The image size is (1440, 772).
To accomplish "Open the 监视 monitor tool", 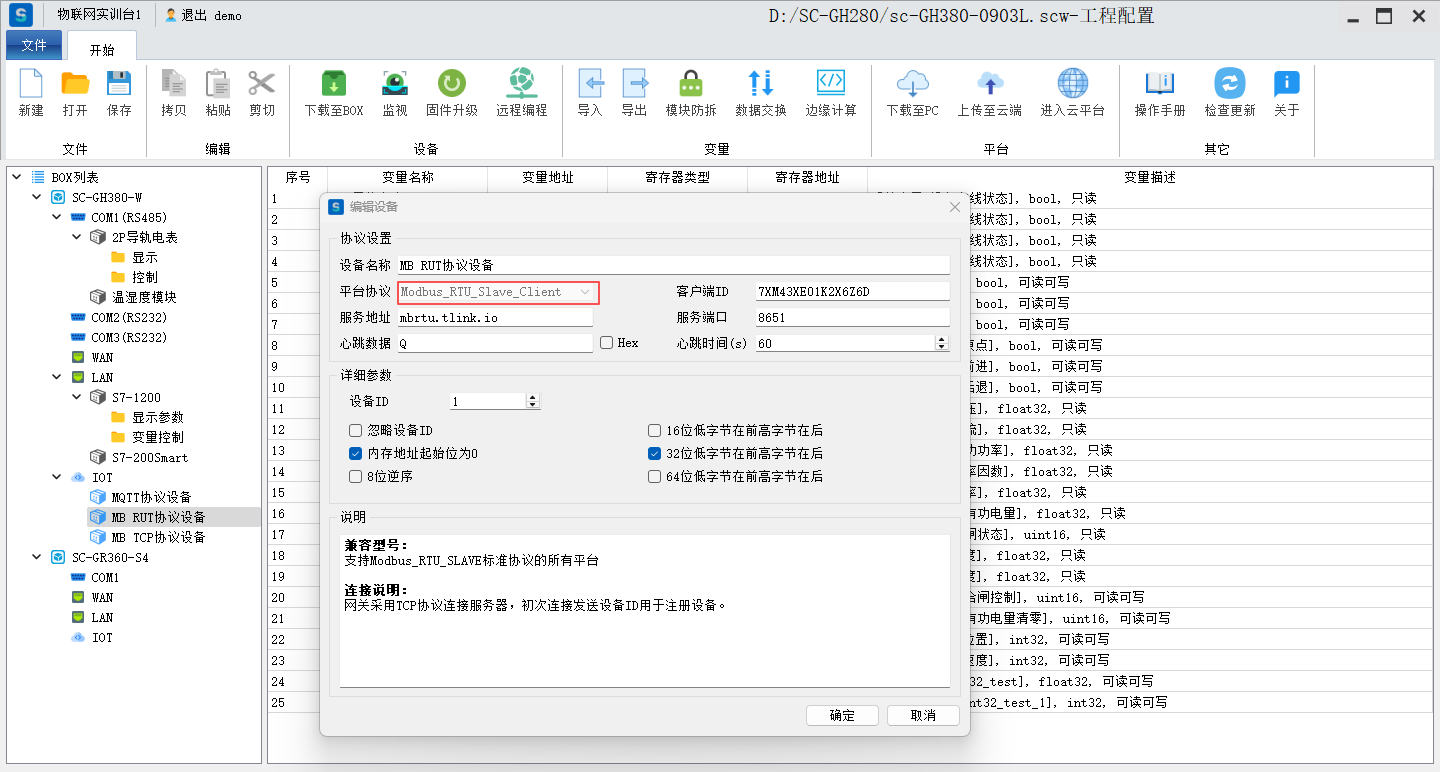I will pyautogui.click(x=394, y=93).
